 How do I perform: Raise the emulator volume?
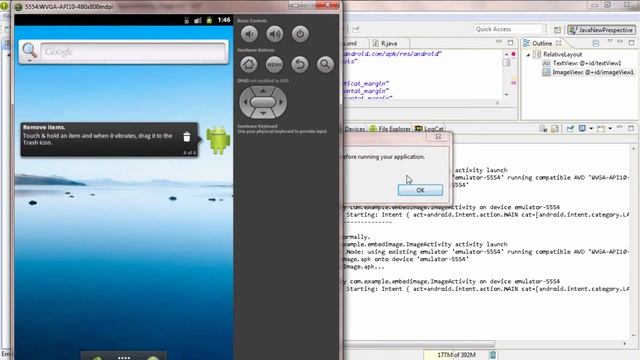(275, 34)
